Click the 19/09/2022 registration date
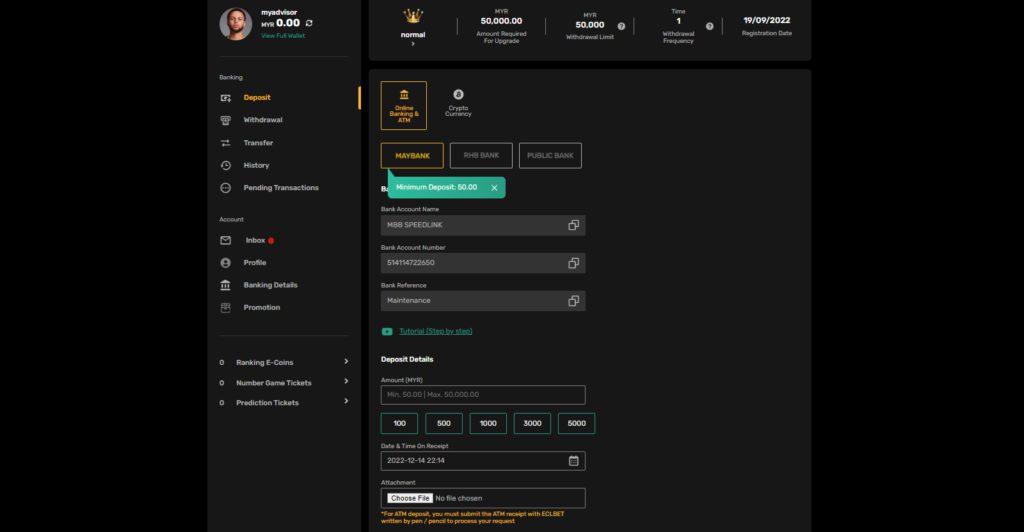 point(767,21)
